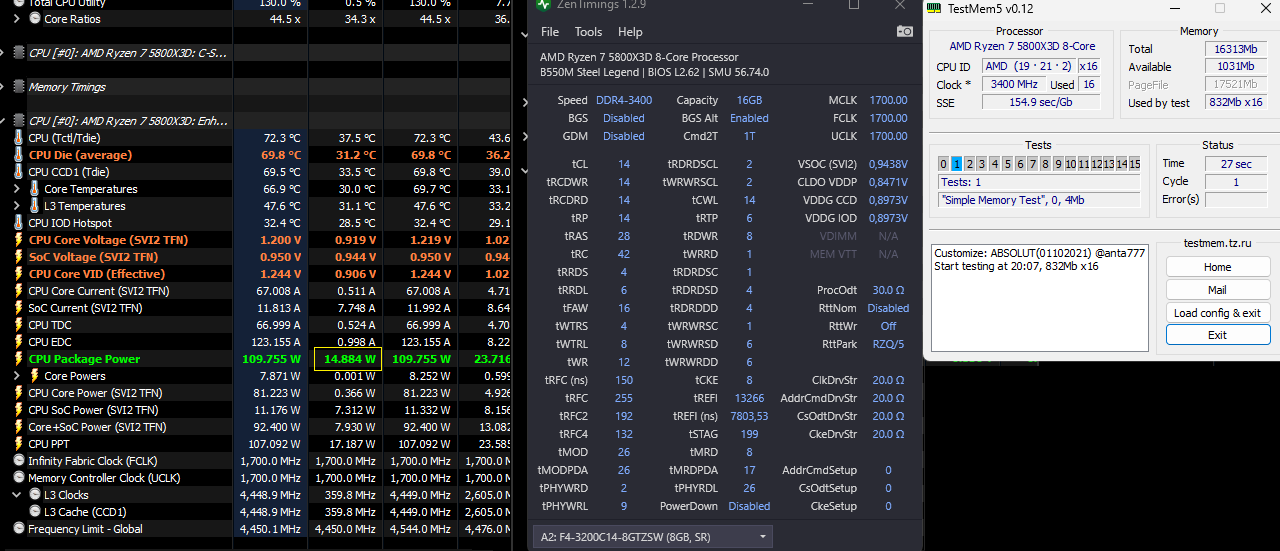Click the ZenTimings screenshot camera icon
The width and height of the screenshot is (1280, 551).
[x=905, y=32]
